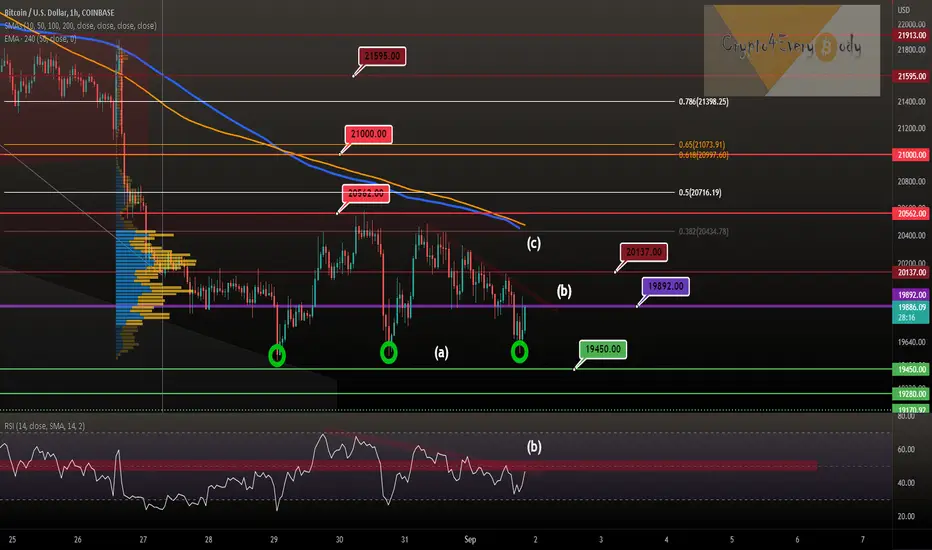Select the RSI (14, close, SMA) legend
This screenshot has width=932, height=550.
(45, 426)
